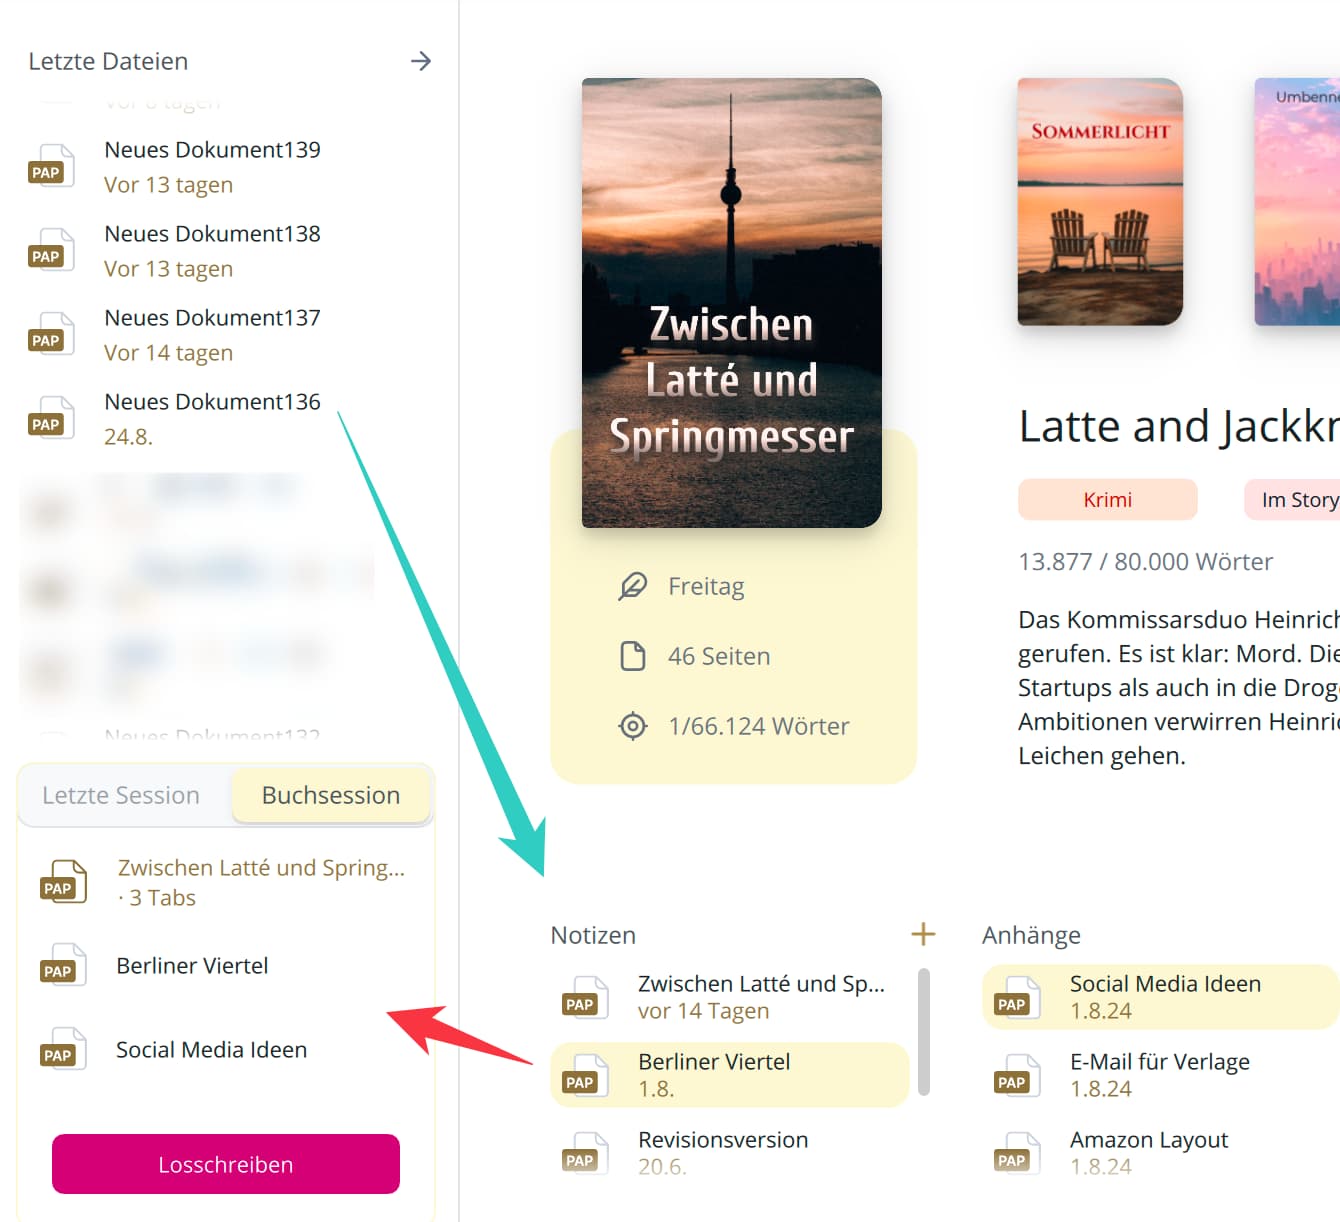
Task: Click the Krimi genre tag
Action: point(1107,500)
